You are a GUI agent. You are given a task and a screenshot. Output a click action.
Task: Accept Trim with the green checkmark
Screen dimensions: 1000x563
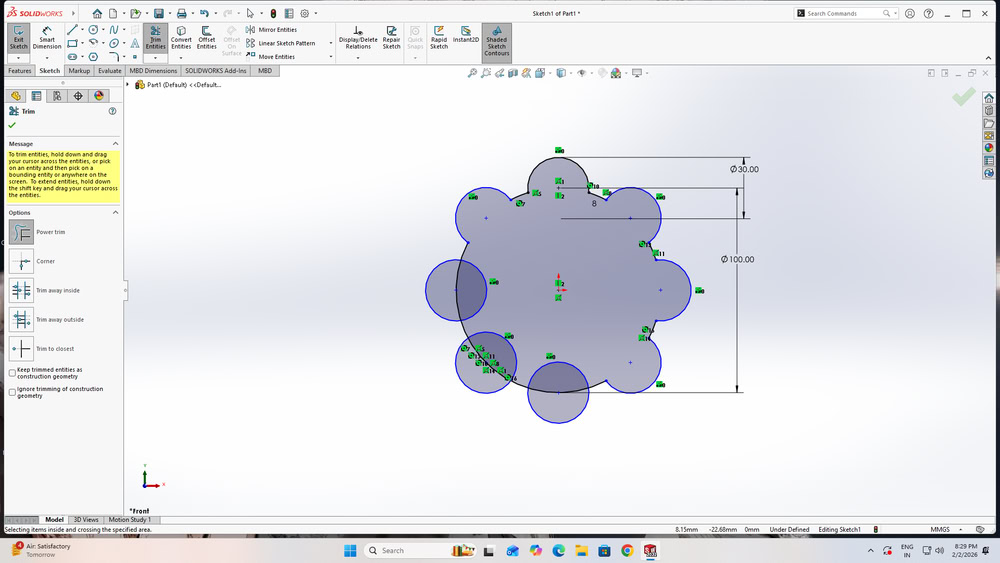(12, 125)
